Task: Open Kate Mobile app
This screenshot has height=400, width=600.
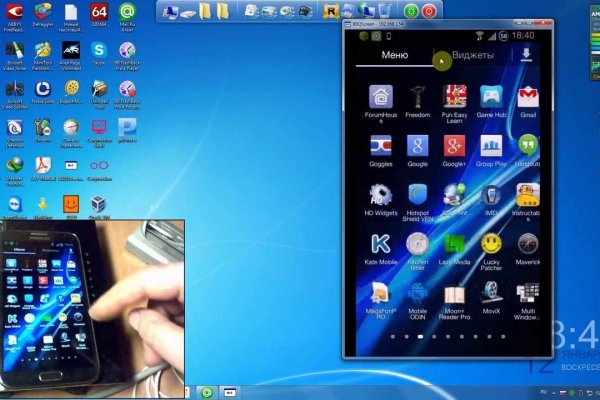Action: coord(381,244)
